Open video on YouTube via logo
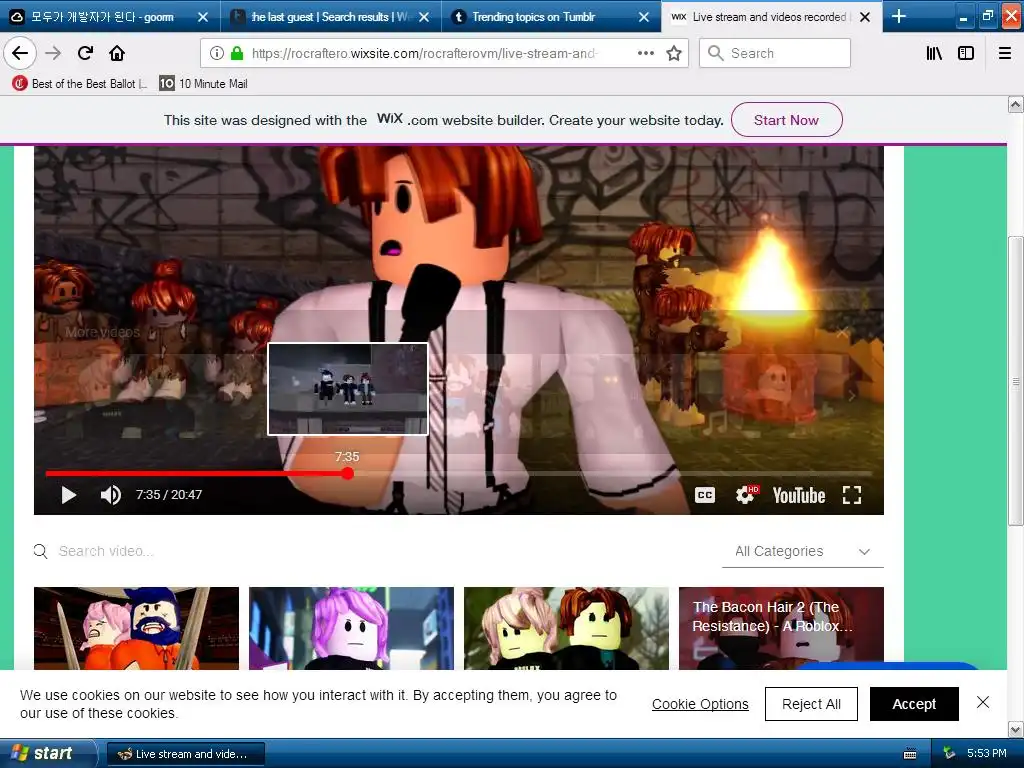The height and width of the screenshot is (768, 1024). tap(799, 496)
